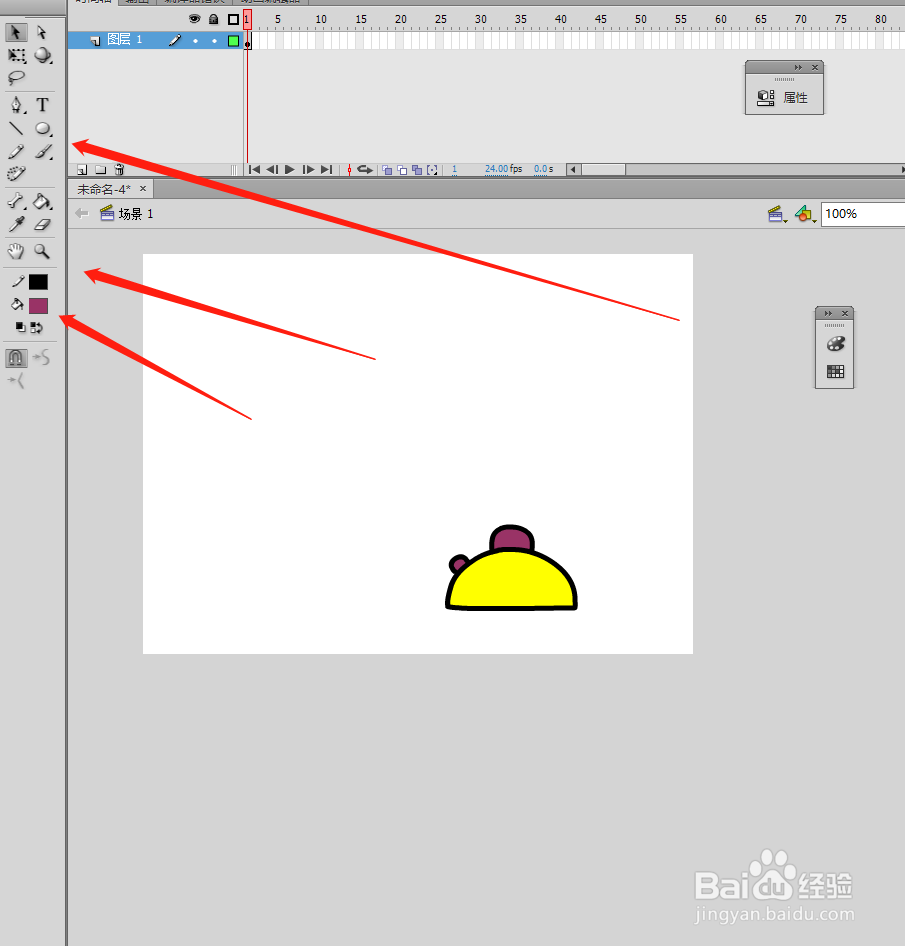This screenshot has width=905, height=946.
Task: Open the Swatches panel icon
Action: [836, 372]
